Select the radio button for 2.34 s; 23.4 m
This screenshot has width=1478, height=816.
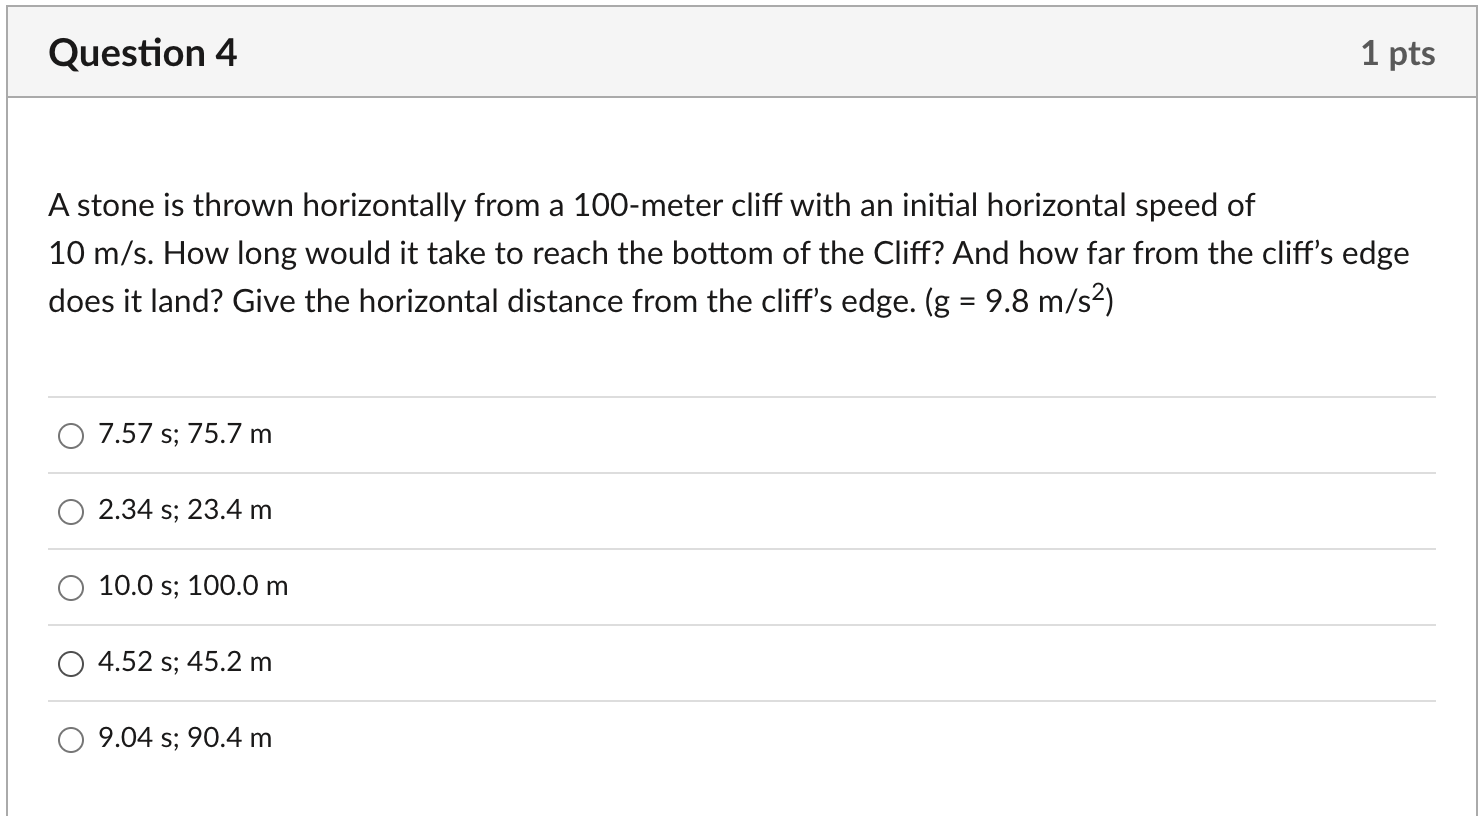(x=70, y=512)
